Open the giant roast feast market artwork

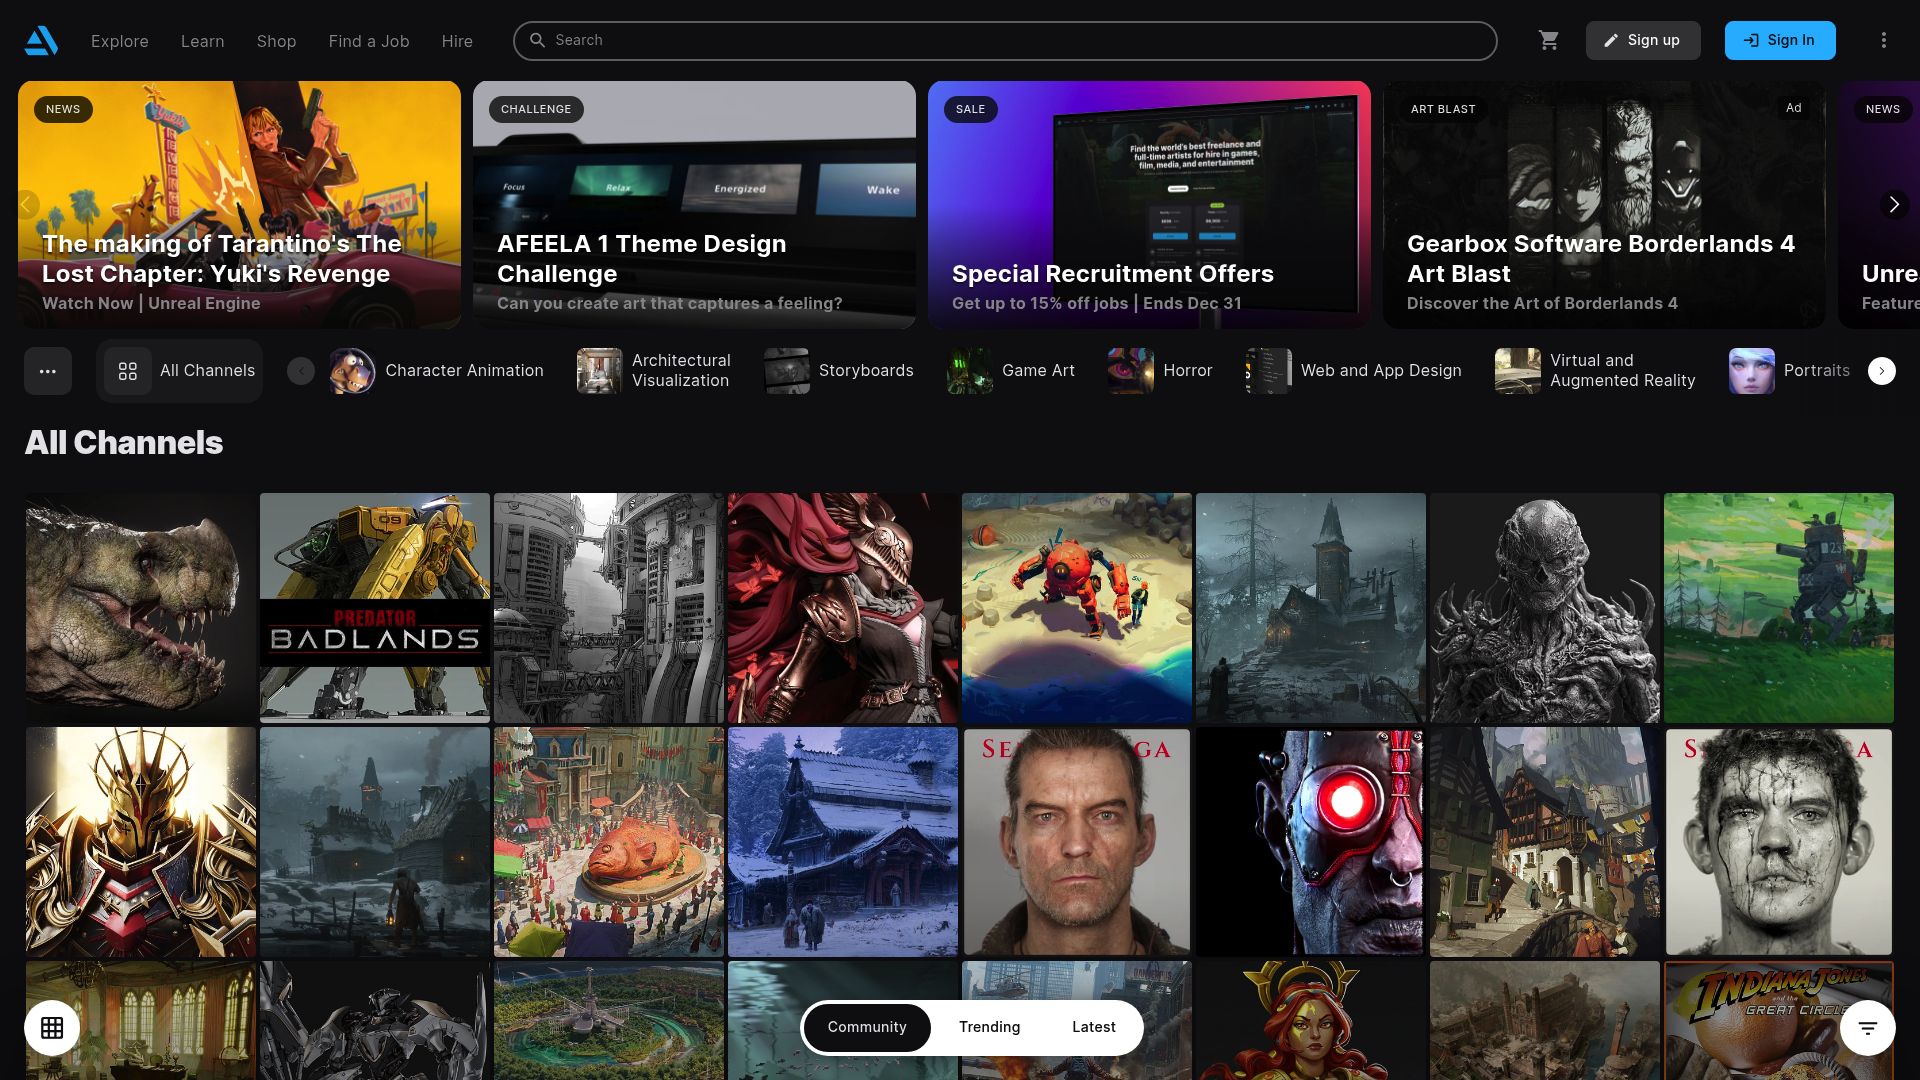click(x=609, y=842)
